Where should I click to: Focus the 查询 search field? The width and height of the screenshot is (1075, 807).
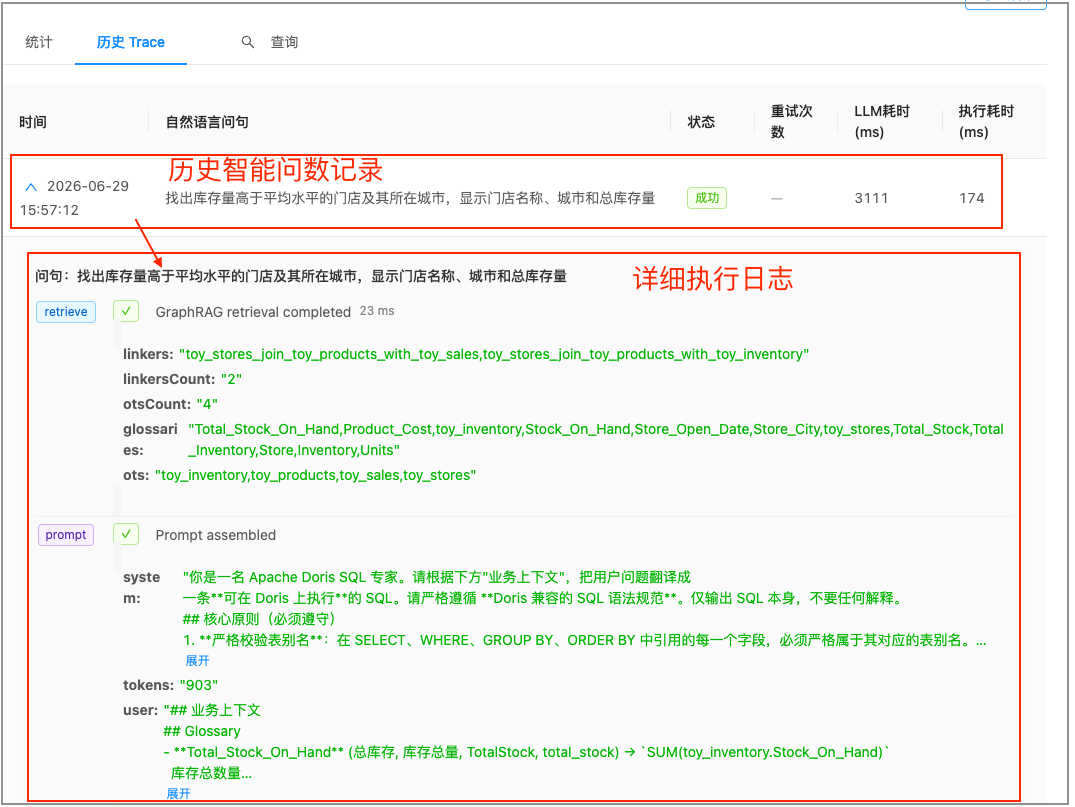pos(285,43)
